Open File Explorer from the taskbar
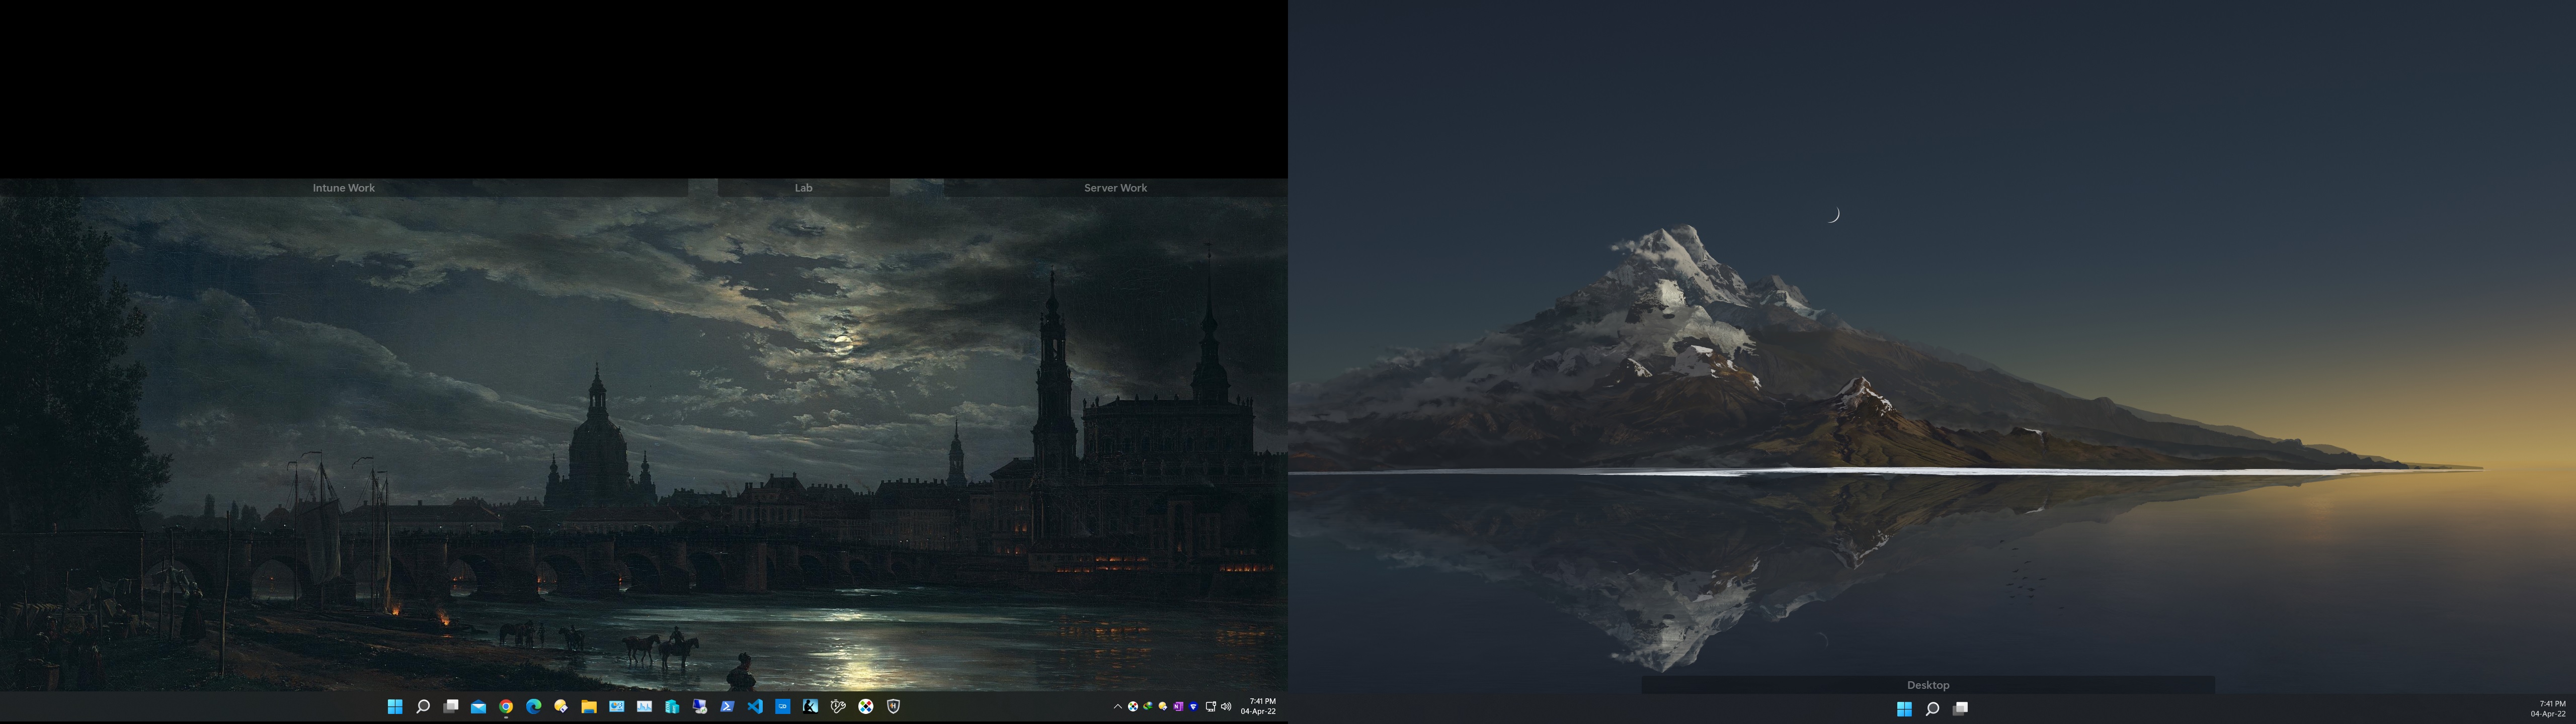This screenshot has height=724, width=2576. (x=589, y=706)
